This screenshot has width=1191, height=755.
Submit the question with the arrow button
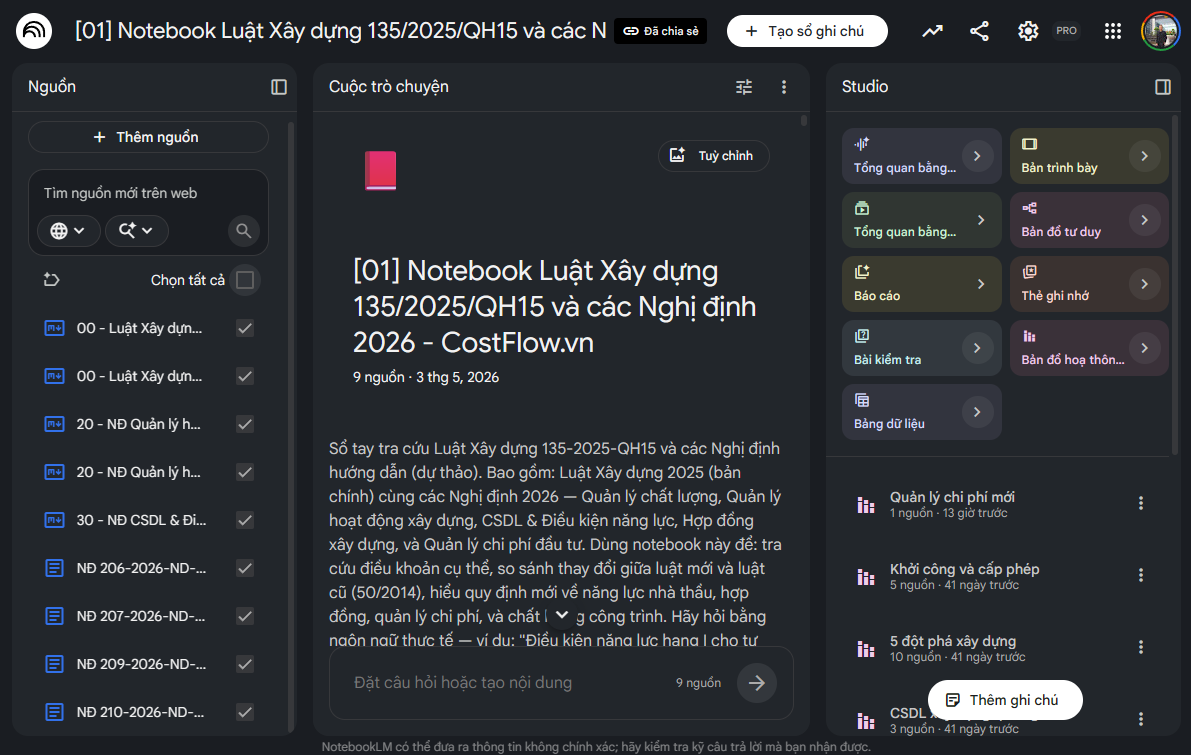tap(757, 683)
